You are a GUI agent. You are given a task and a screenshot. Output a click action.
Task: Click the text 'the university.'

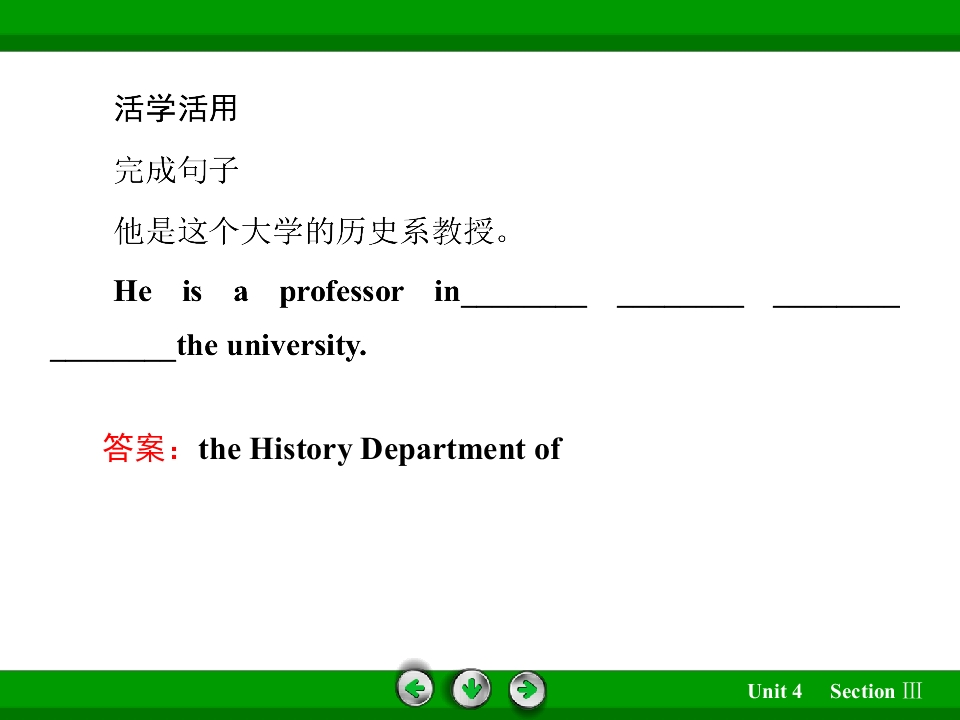[272, 346]
